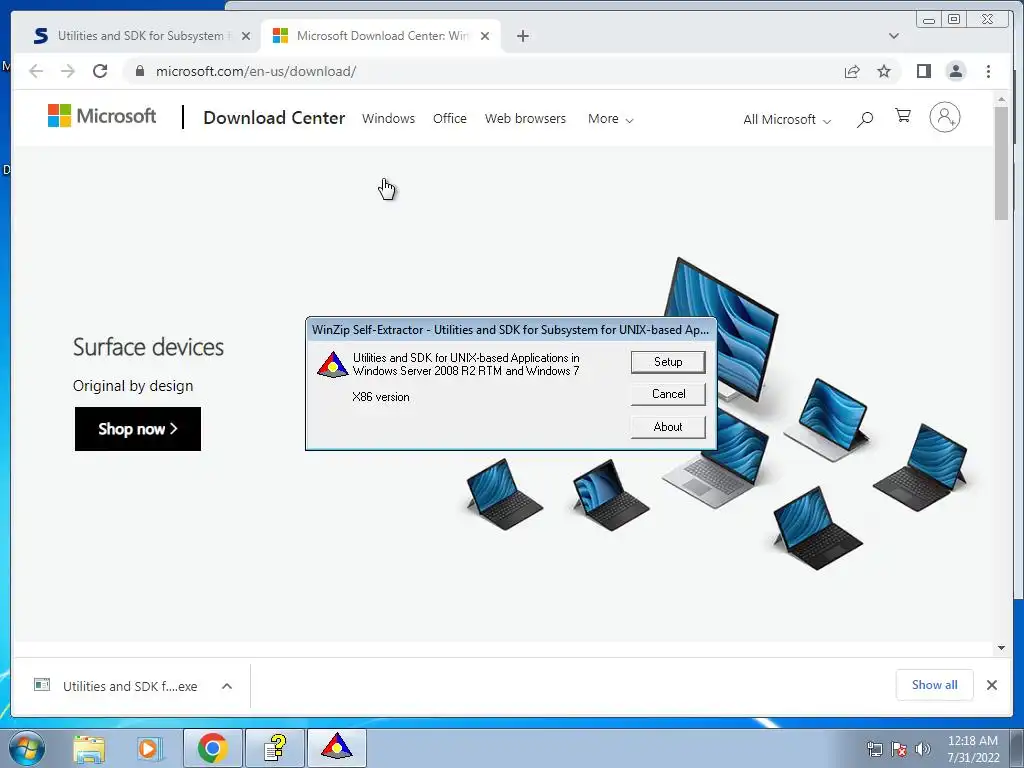Open the downloaded Utilities and SDK exe file

click(116, 686)
